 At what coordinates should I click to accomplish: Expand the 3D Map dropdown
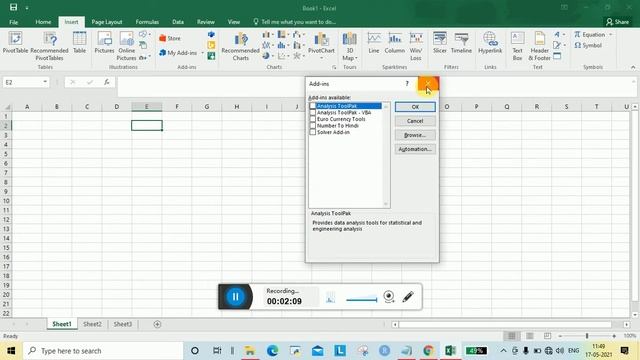[x=356, y=58]
